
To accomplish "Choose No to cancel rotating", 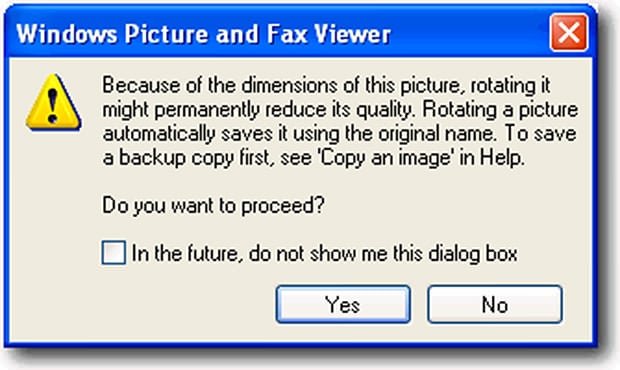I will [495, 304].
